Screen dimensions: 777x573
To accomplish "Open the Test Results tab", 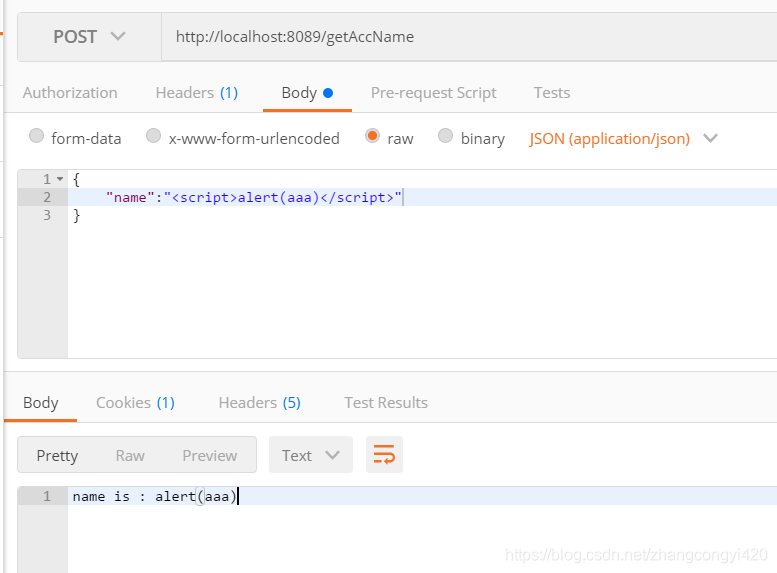I will coord(385,402).
